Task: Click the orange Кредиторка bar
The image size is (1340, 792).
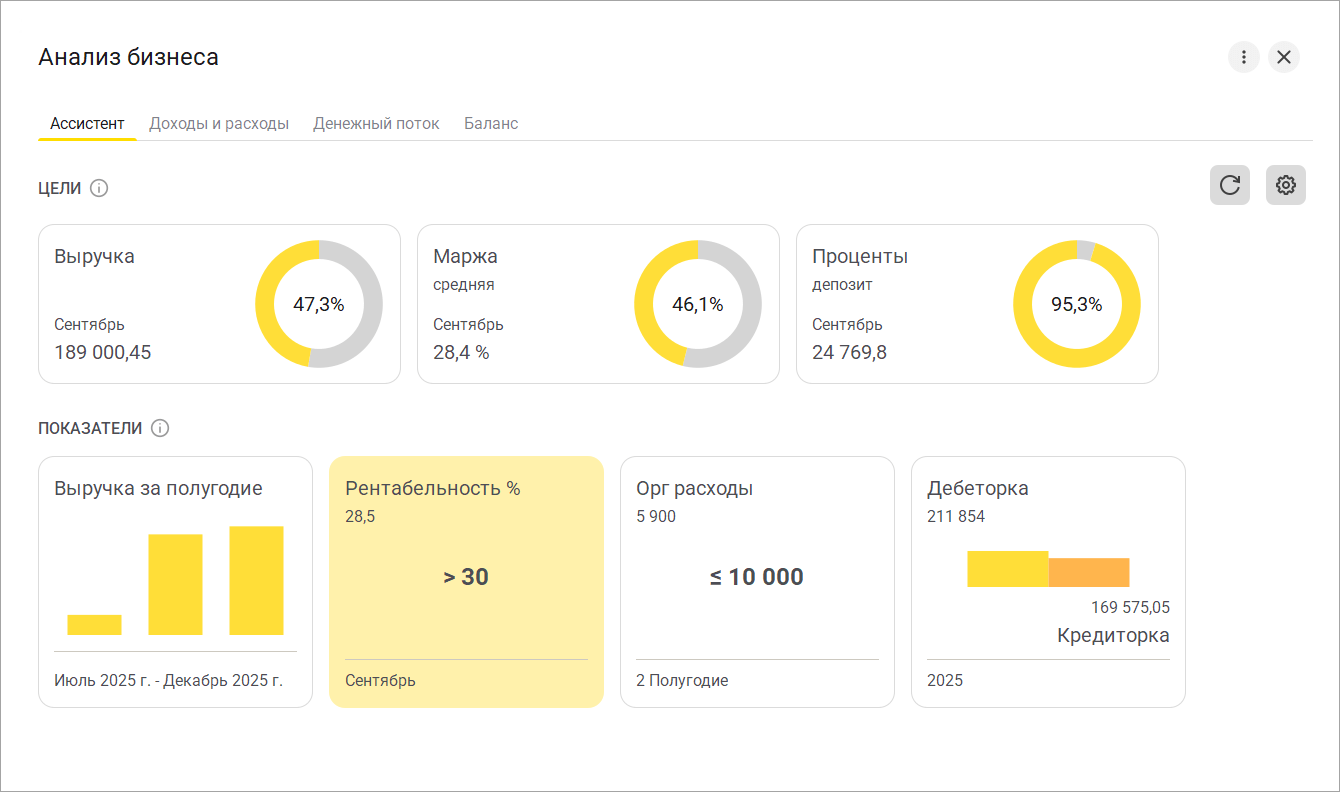Action: pos(1089,572)
